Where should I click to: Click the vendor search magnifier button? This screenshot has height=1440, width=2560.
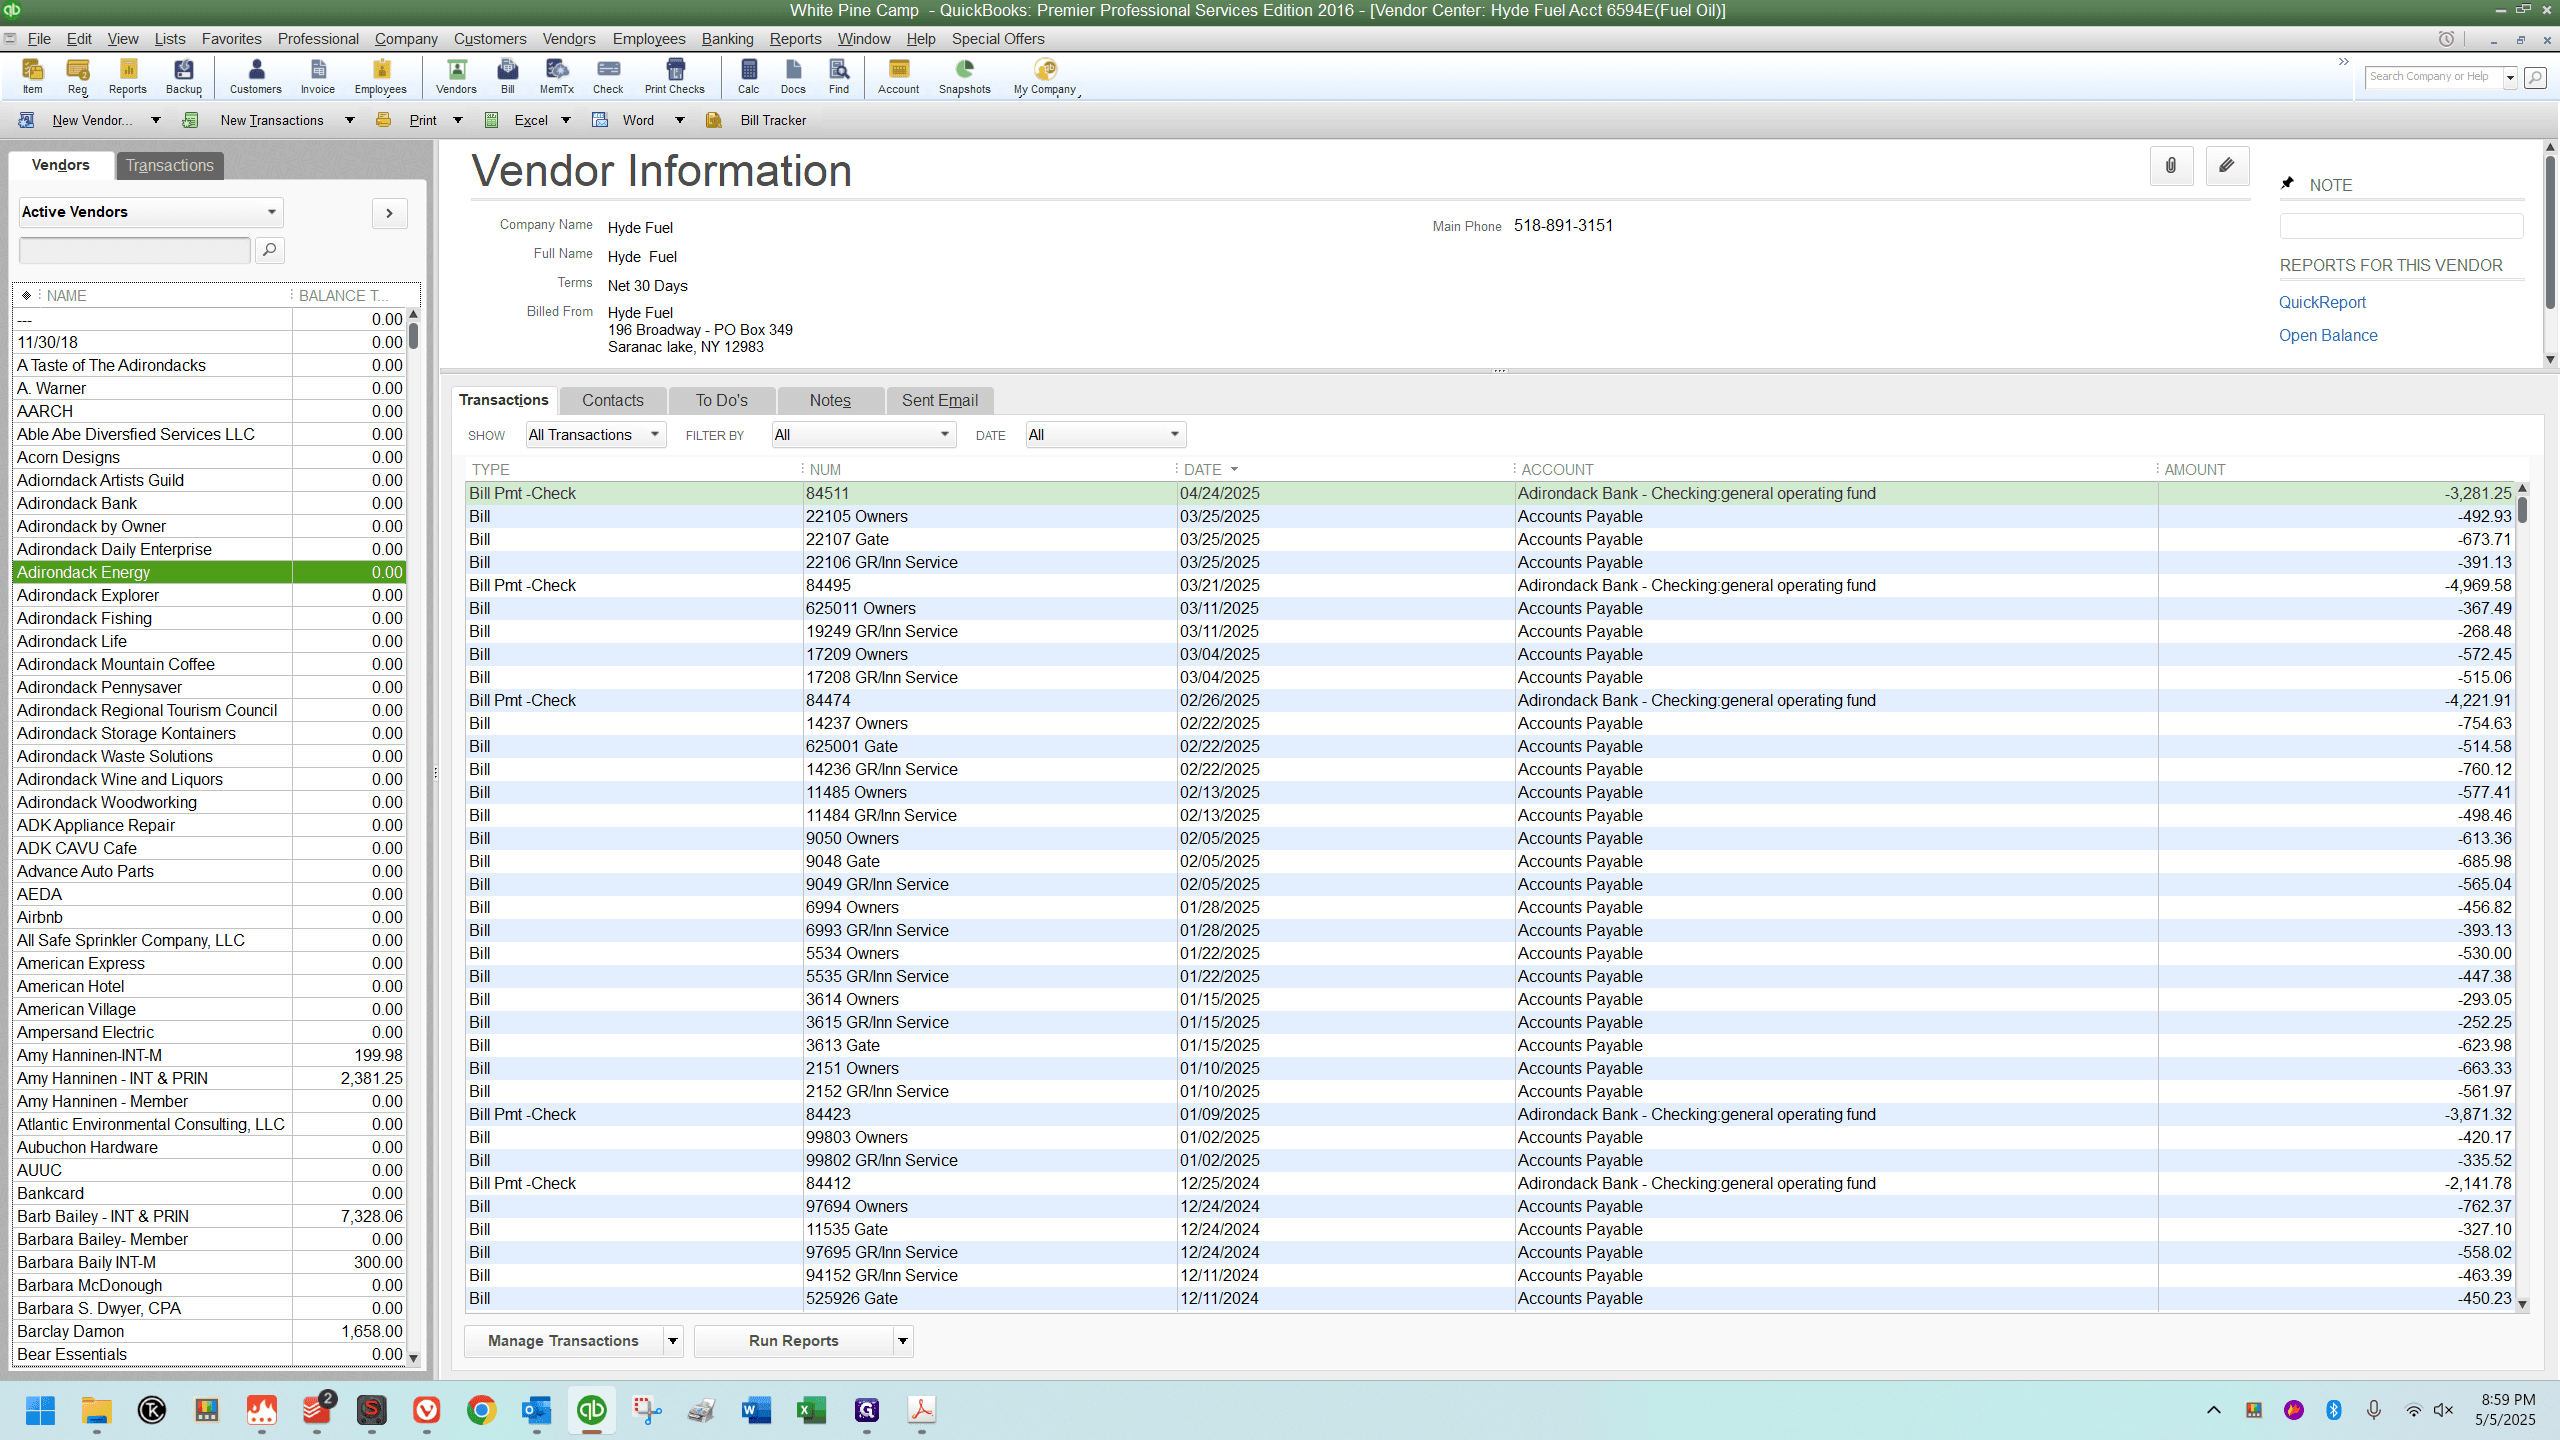(x=269, y=250)
